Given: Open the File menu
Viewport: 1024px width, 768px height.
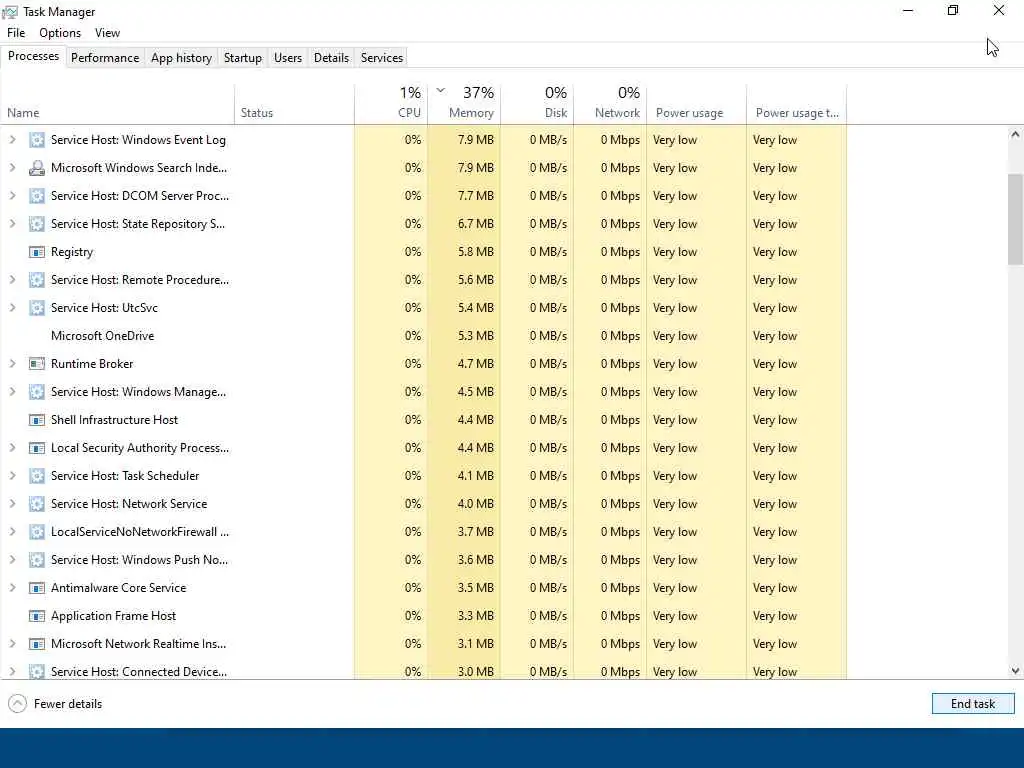Looking at the screenshot, I should click(16, 33).
